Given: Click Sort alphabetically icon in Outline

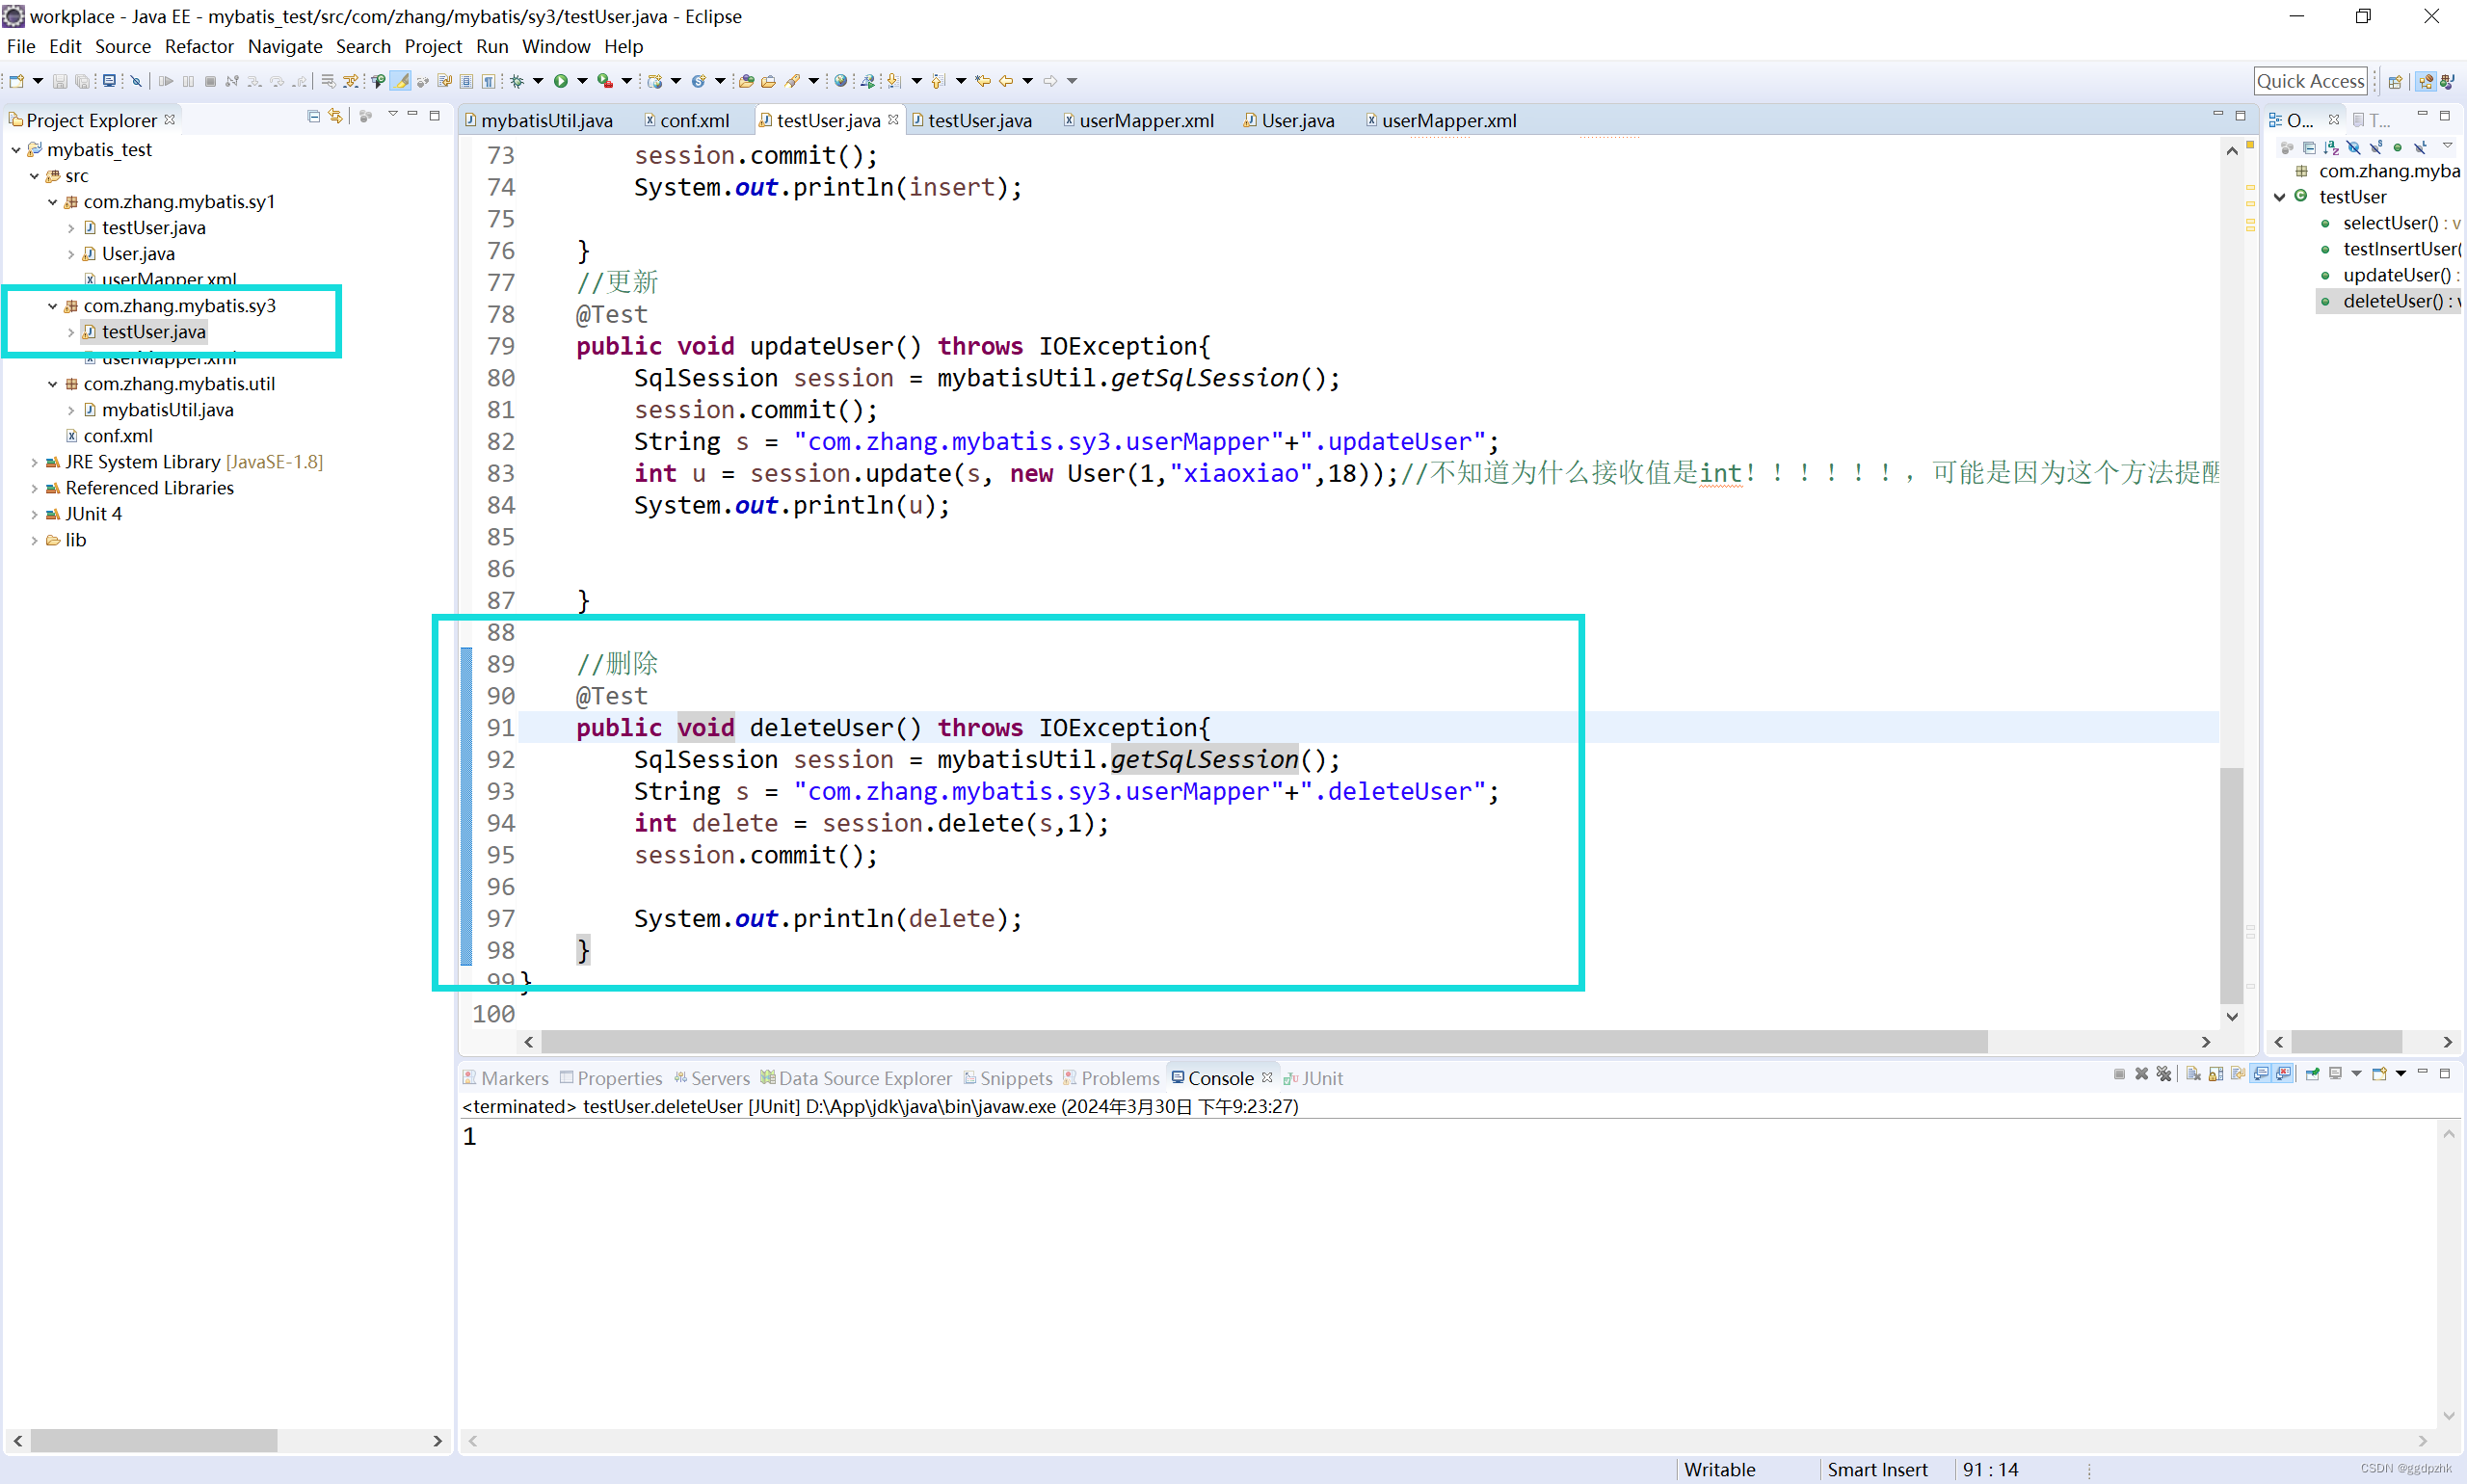Looking at the screenshot, I should coord(2331,148).
